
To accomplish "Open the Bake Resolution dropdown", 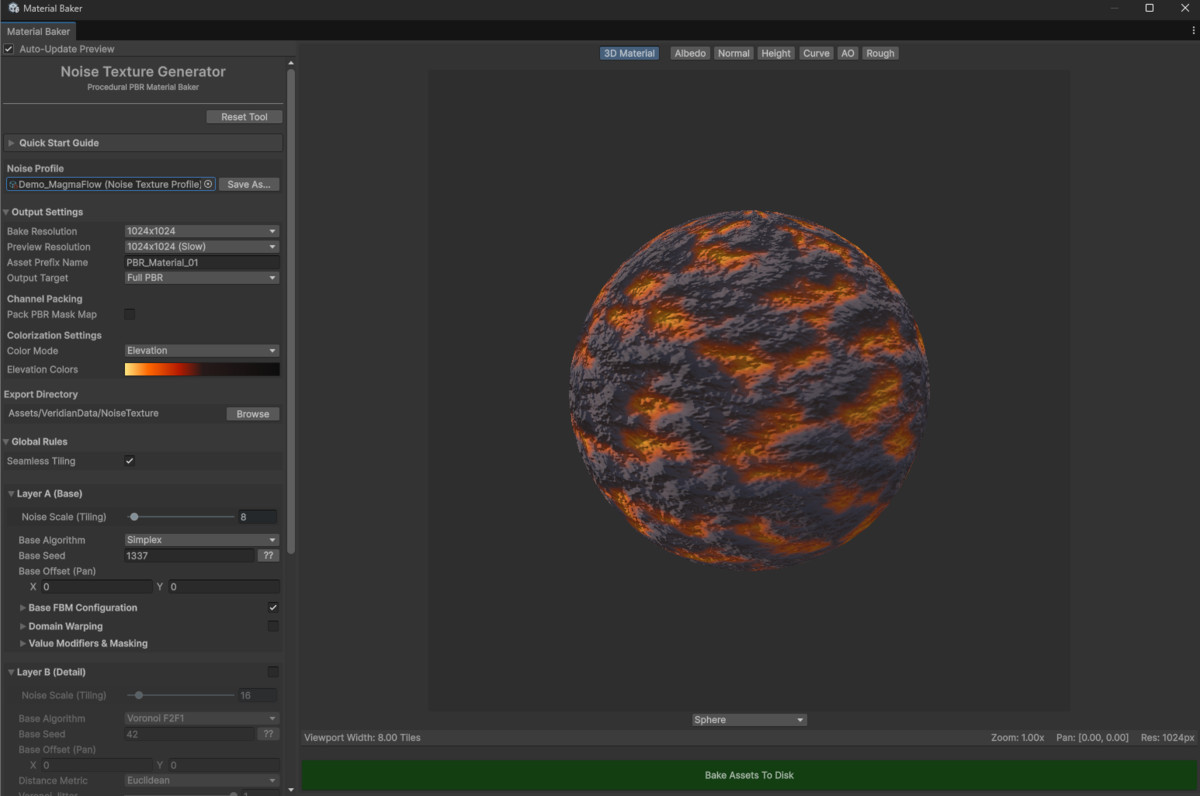I will (201, 231).
